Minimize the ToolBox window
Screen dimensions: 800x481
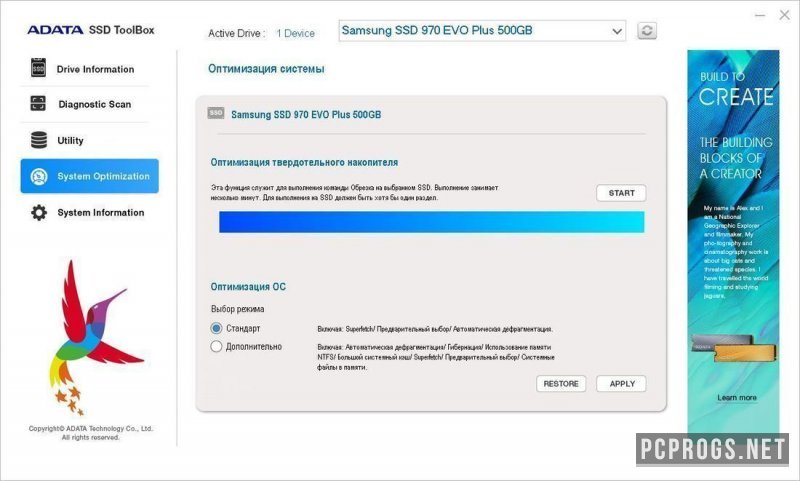click(760, 15)
